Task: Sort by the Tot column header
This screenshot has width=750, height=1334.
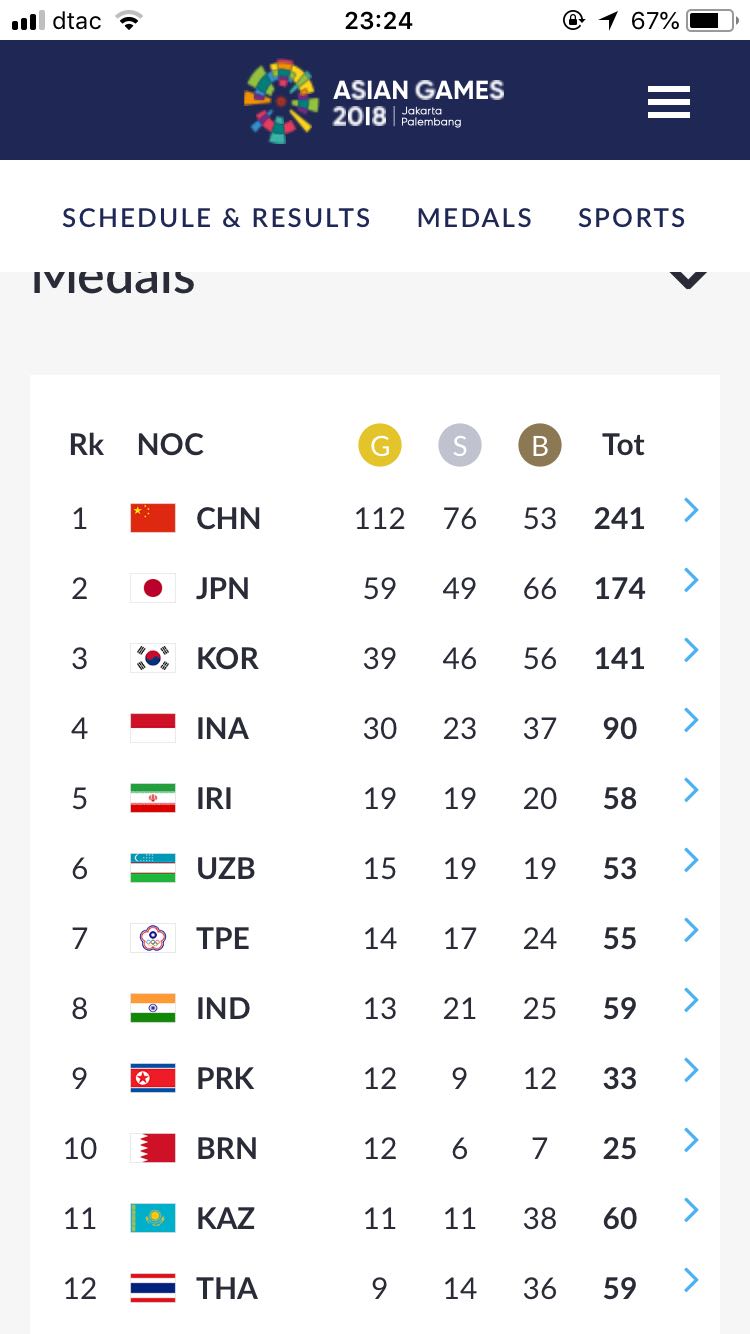Action: tap(623, 445)
